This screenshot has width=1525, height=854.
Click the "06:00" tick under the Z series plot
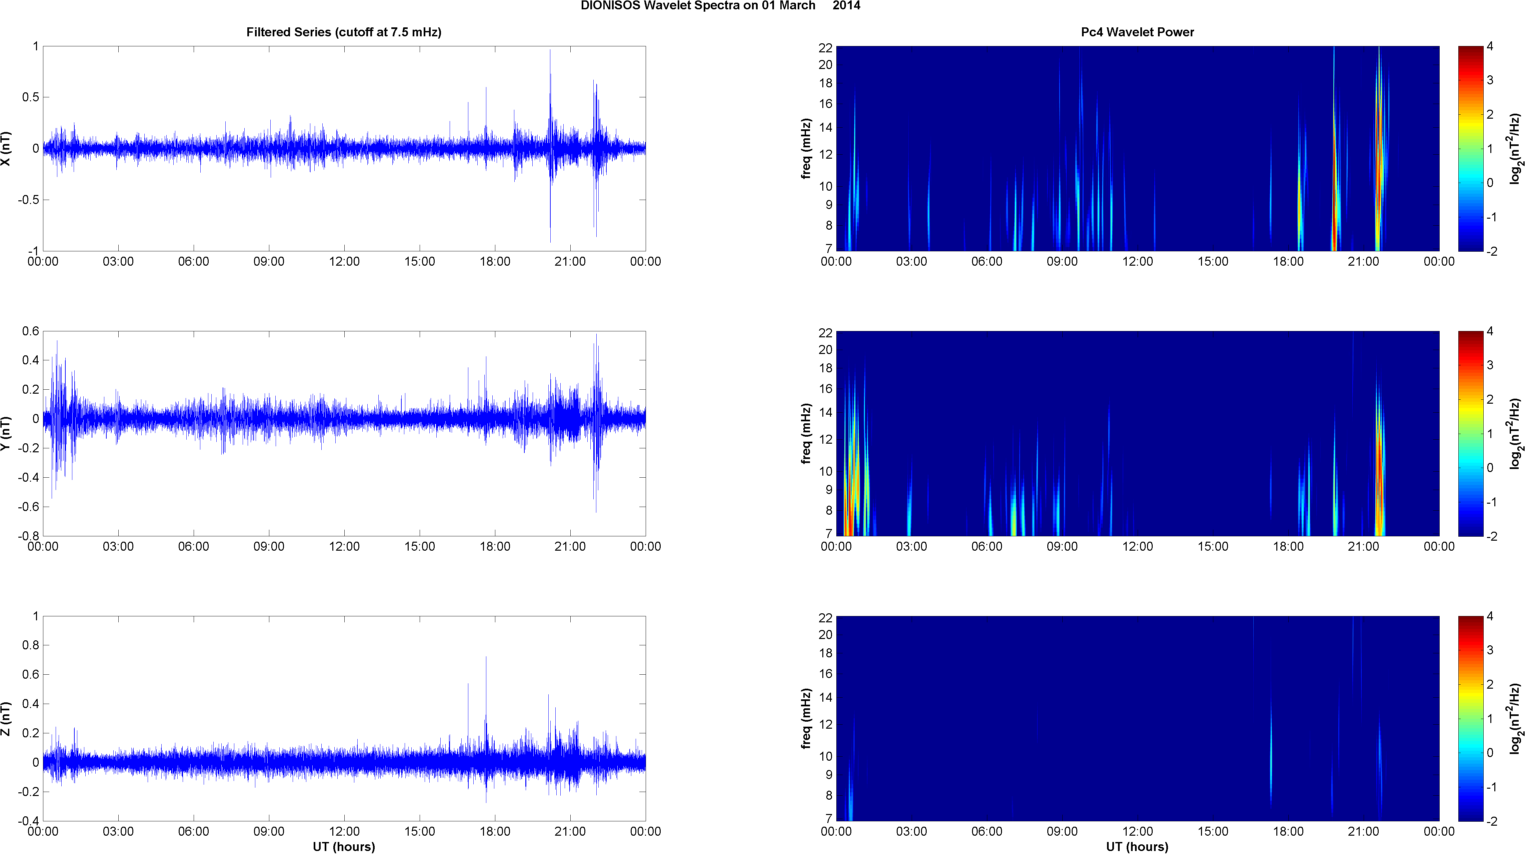(x=194, y=832)
